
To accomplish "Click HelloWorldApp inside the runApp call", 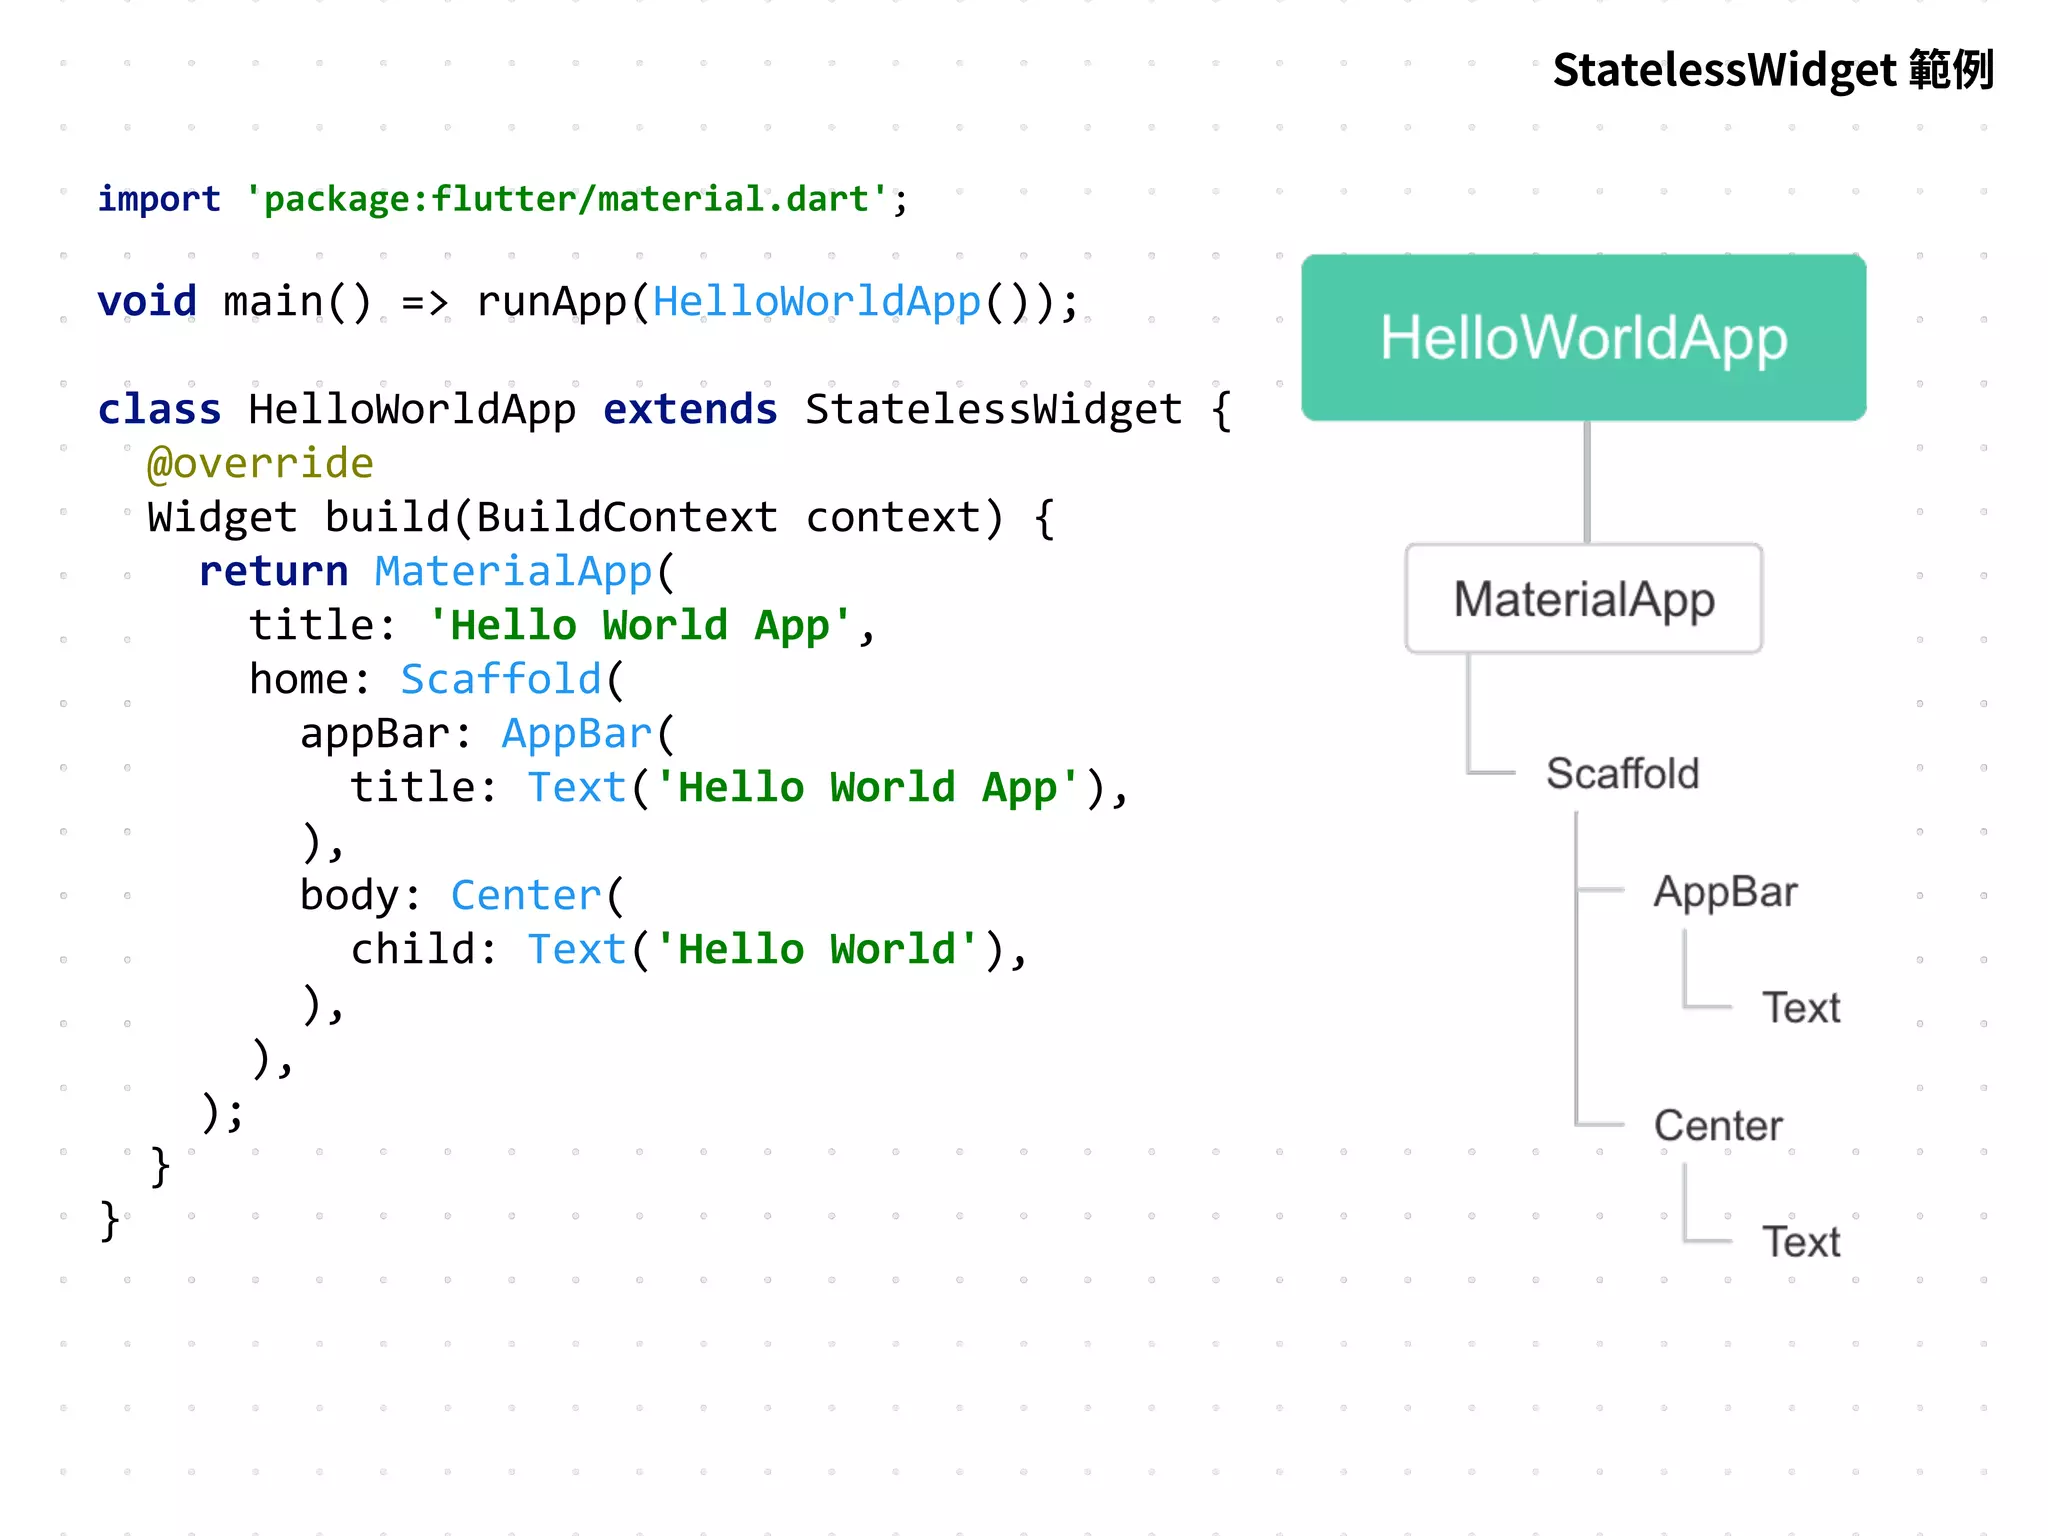I will (816, 301).
